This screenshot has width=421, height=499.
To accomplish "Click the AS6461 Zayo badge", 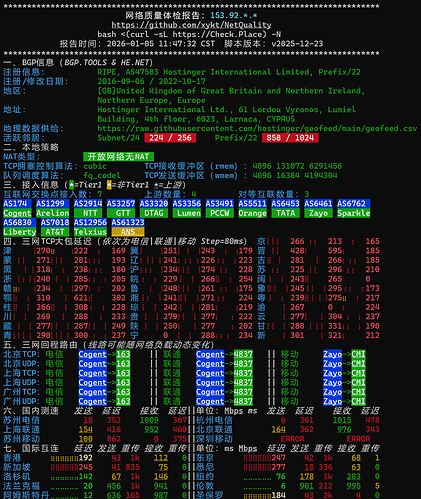I will click(318, 208).
